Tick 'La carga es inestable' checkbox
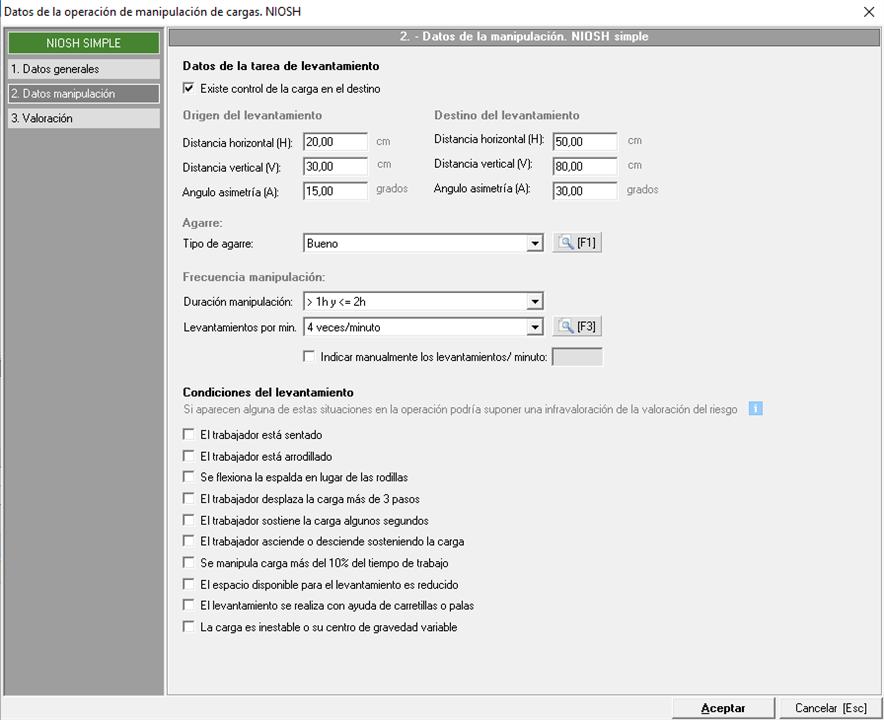The image size is (884, 720). 189,627
